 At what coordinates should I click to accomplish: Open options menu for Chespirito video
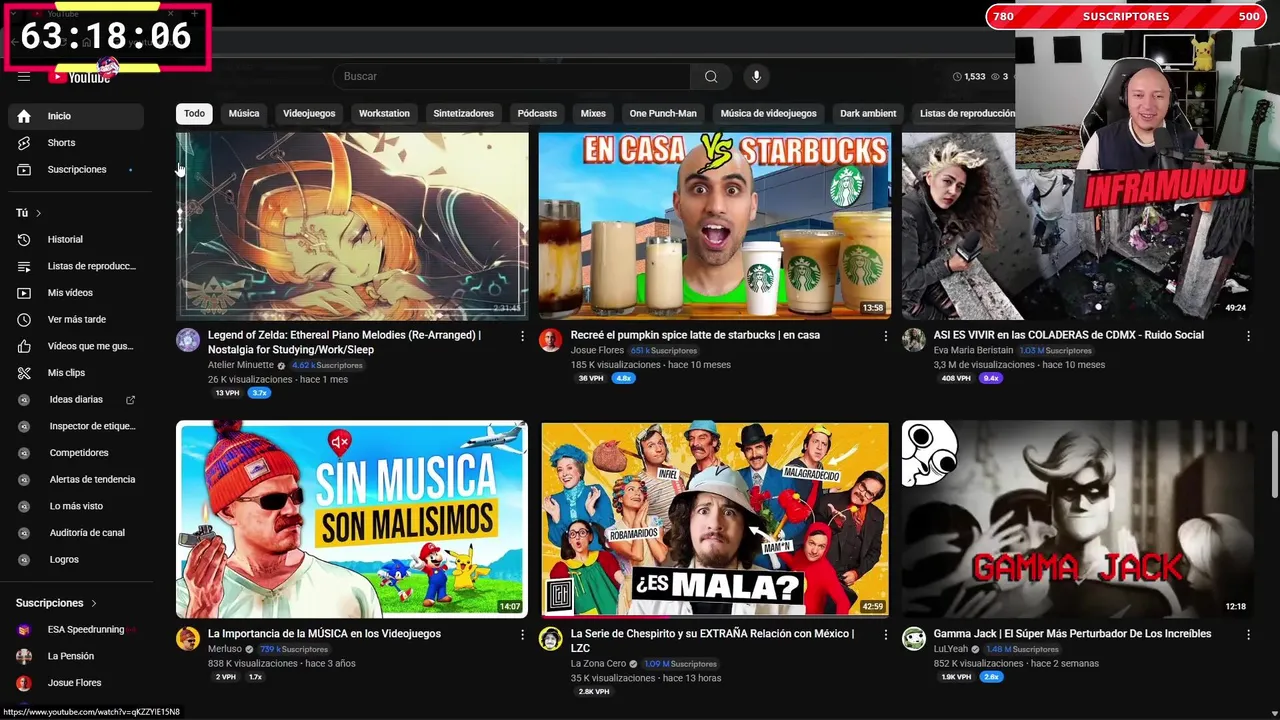[885, 635]
